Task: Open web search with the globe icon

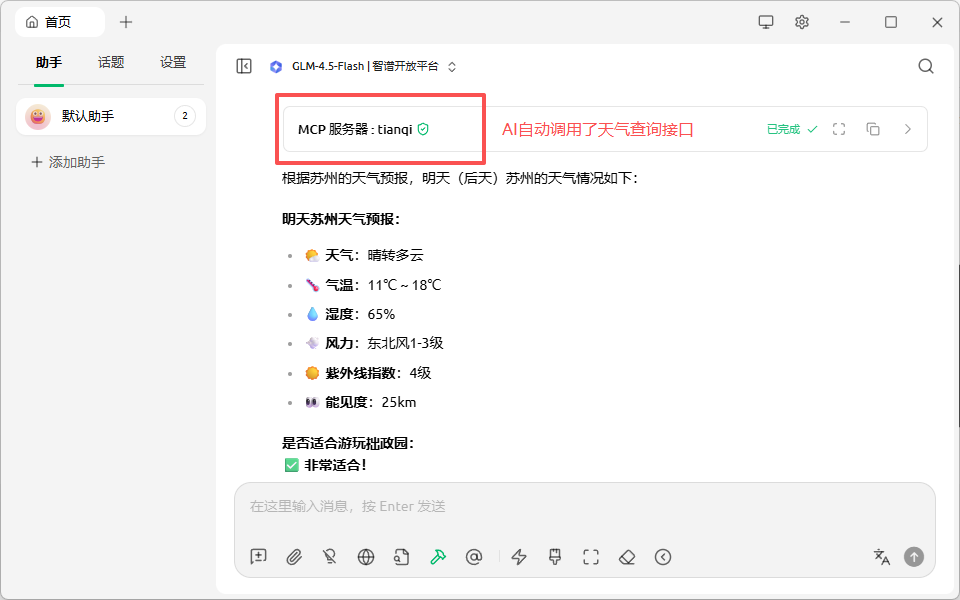Action: [x=366, y=557]
